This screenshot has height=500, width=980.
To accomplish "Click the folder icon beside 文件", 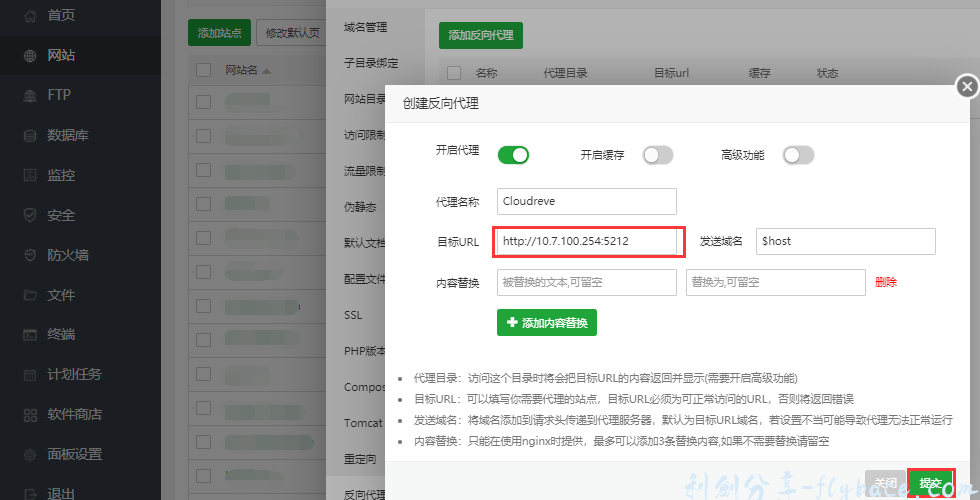I will 30,295.
